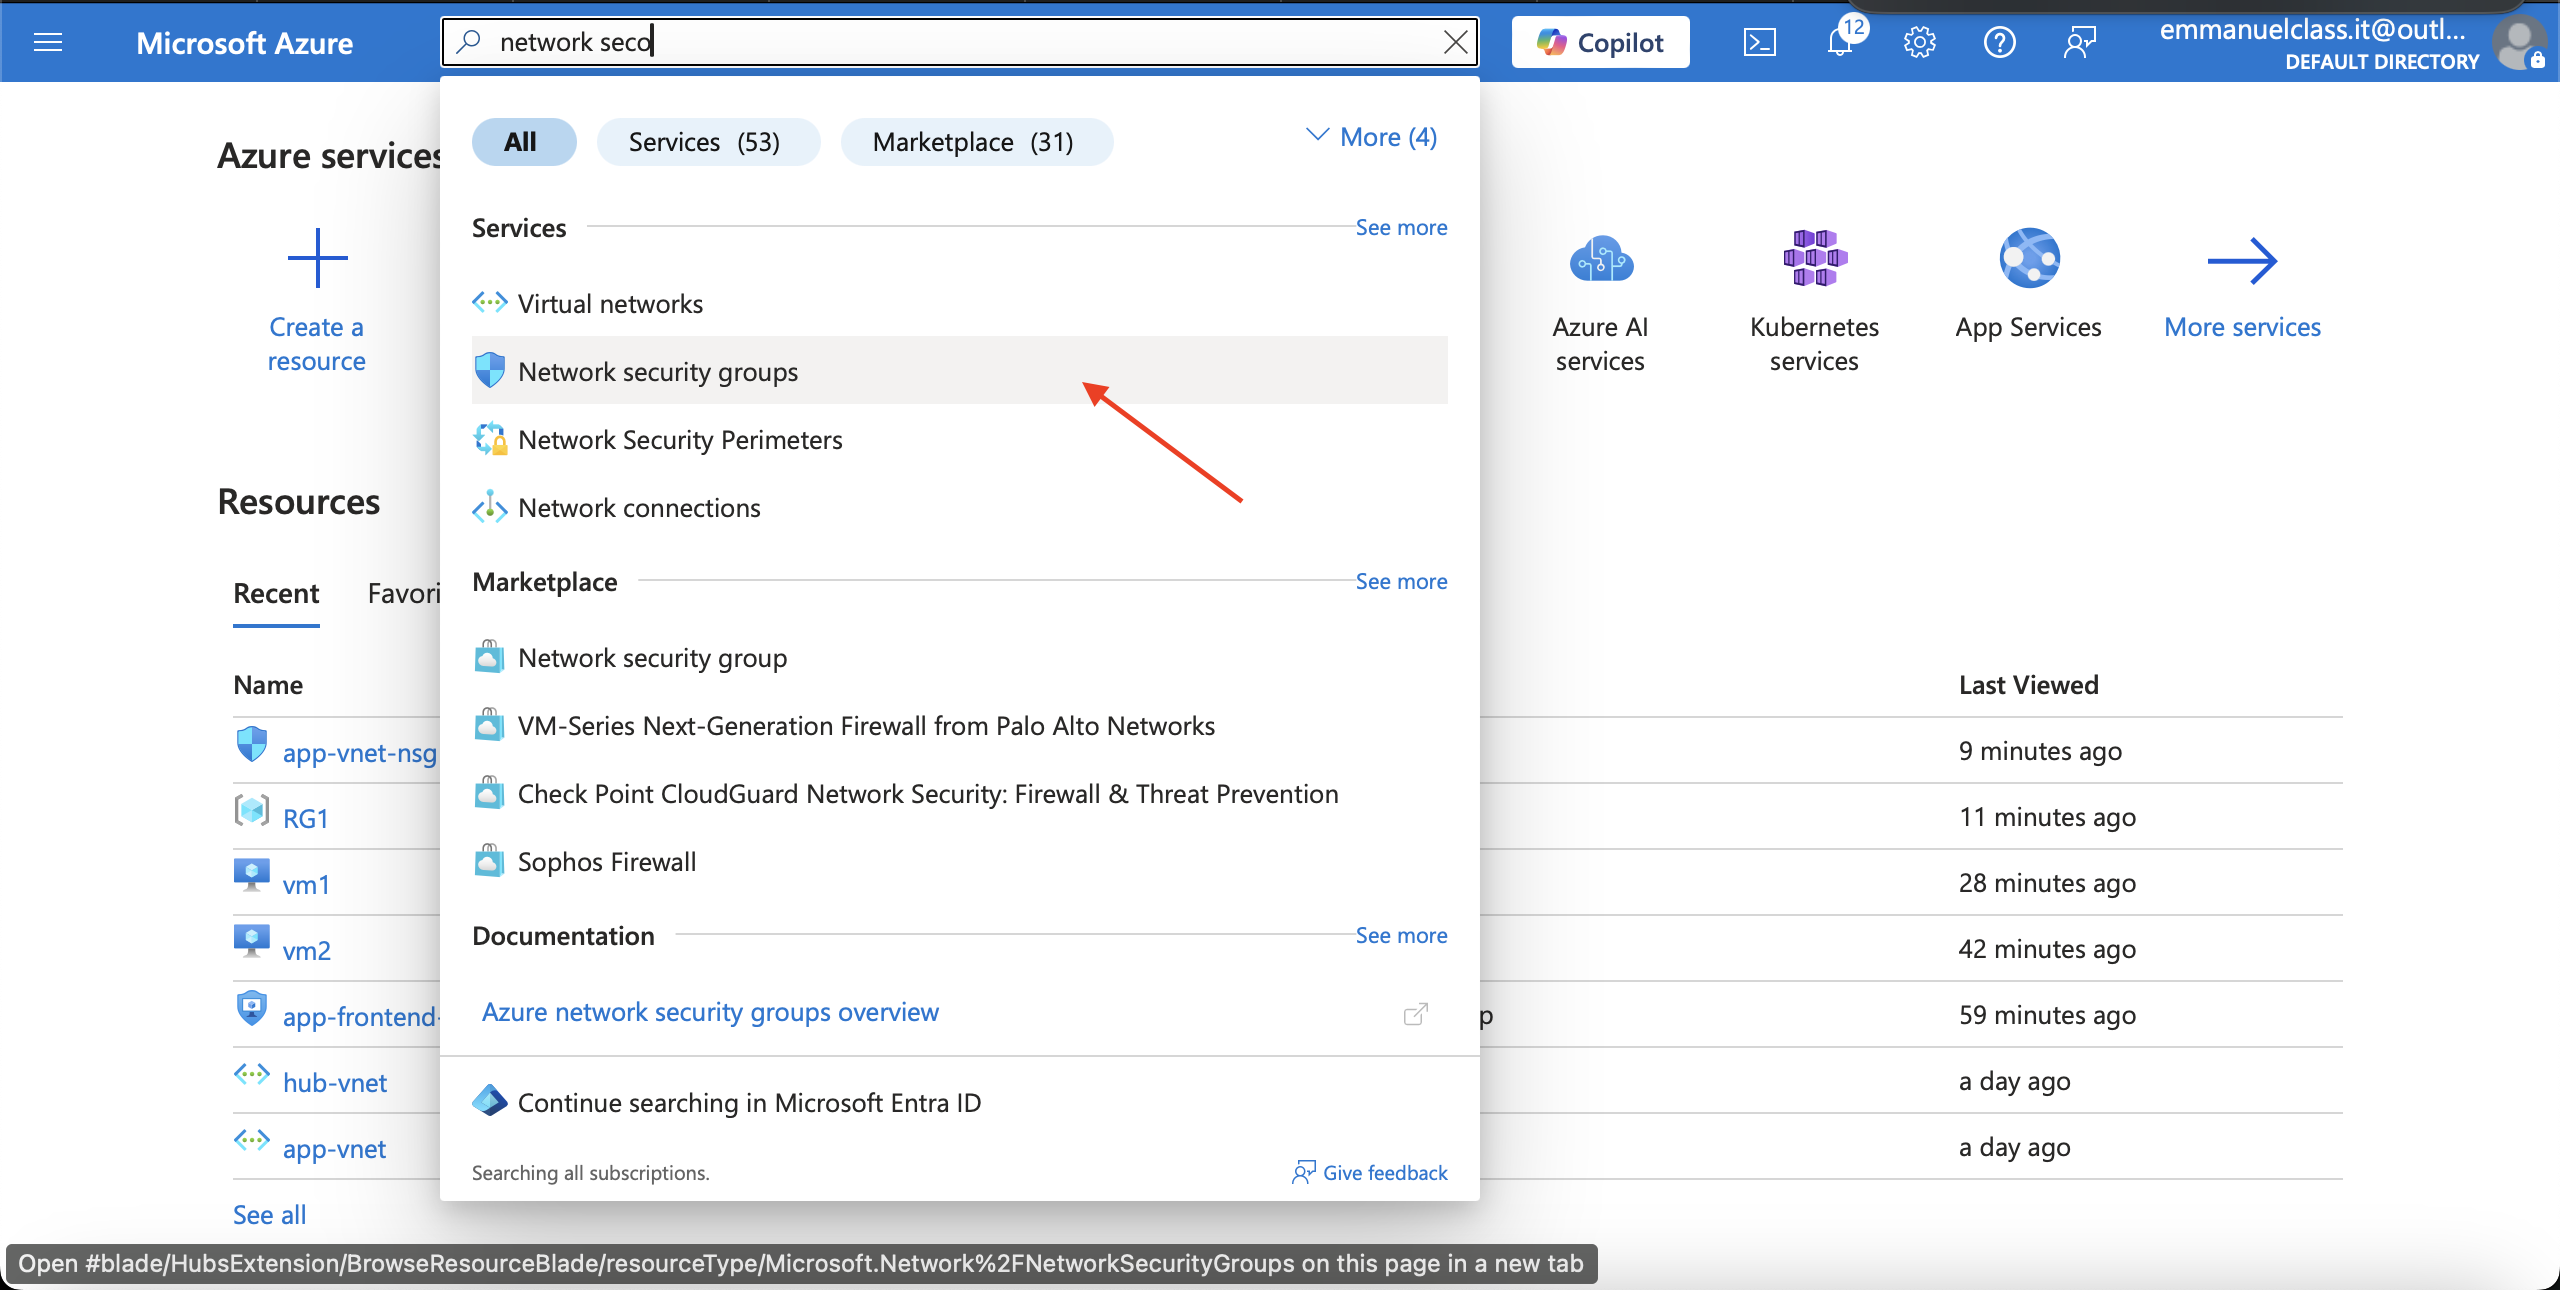Open the help question mark icon
Viewport: 2560px width, 1290px height.
click(1999, 42)
